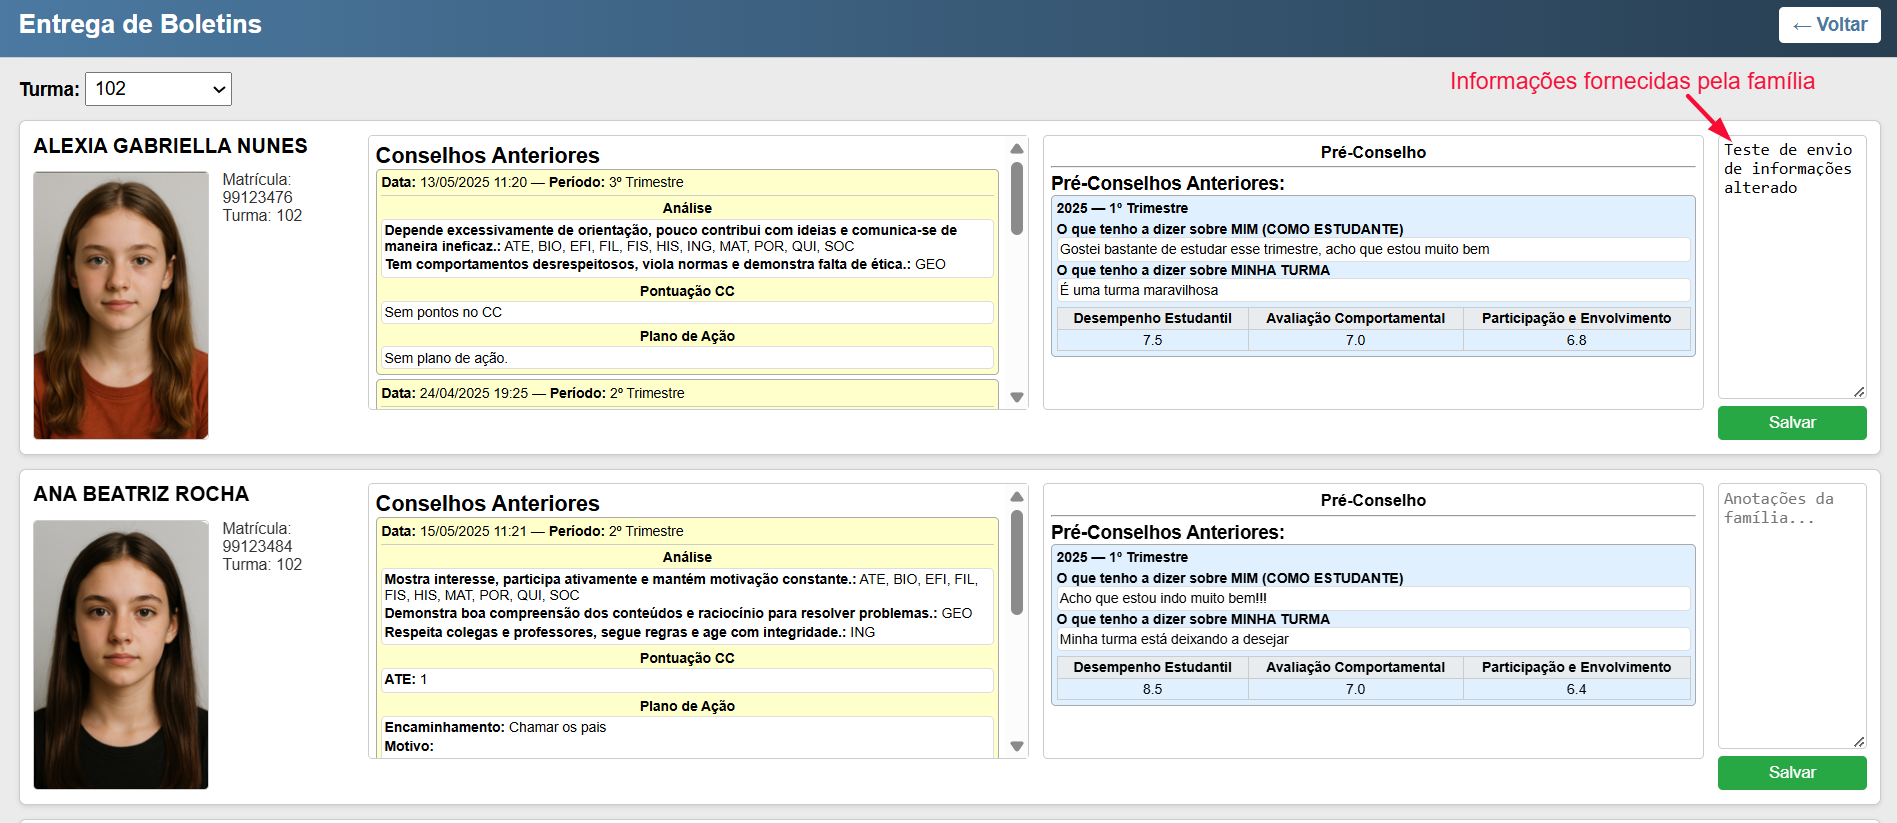Click scrollbar thumb in Ana Beatriz's councils panel
Screen dimensions: 1897x823
click(x=1016, y=562)
